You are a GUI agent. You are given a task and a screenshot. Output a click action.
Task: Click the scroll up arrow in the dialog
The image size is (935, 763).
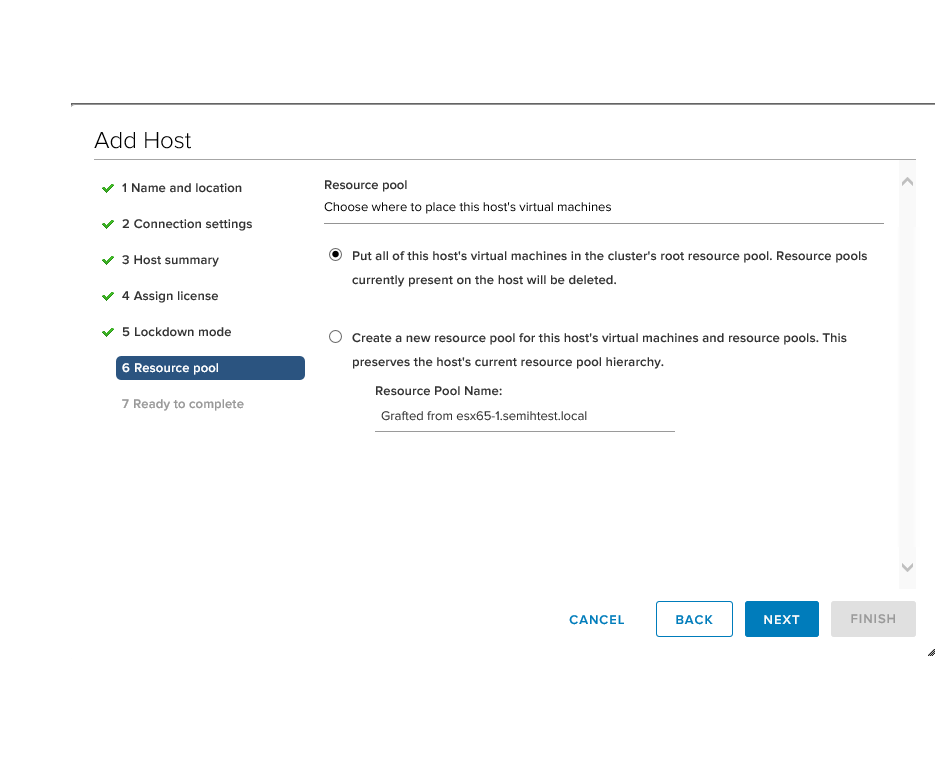(x=907, y=182)
